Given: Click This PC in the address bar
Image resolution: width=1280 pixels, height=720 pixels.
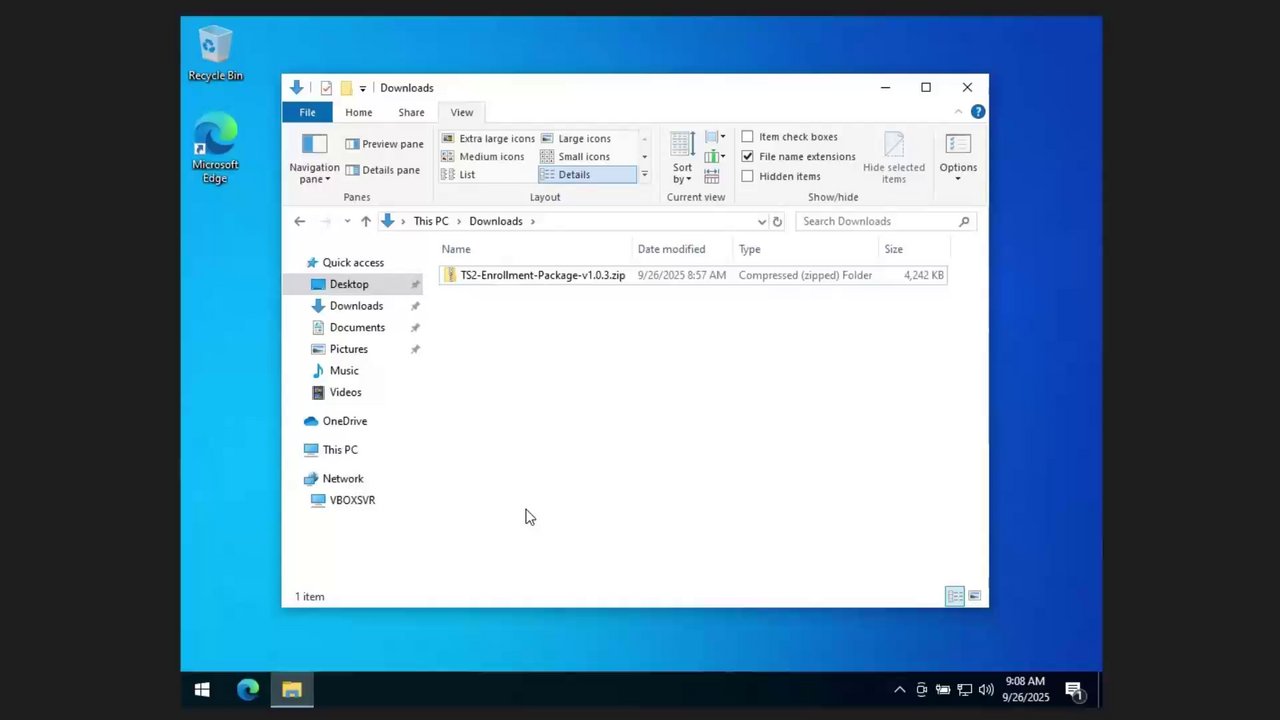Looking at the screenshot, I should 431,221.
